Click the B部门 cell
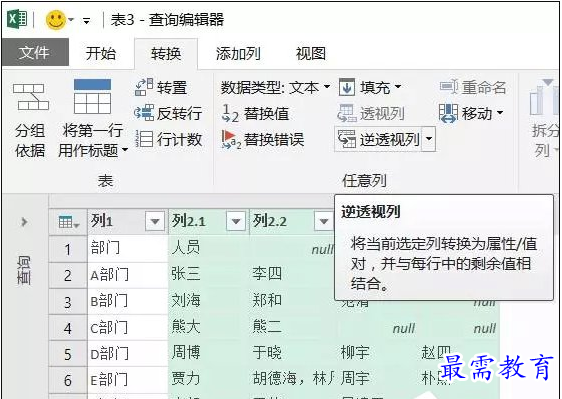This screenshot has height=399, width=562. point(128,301)
